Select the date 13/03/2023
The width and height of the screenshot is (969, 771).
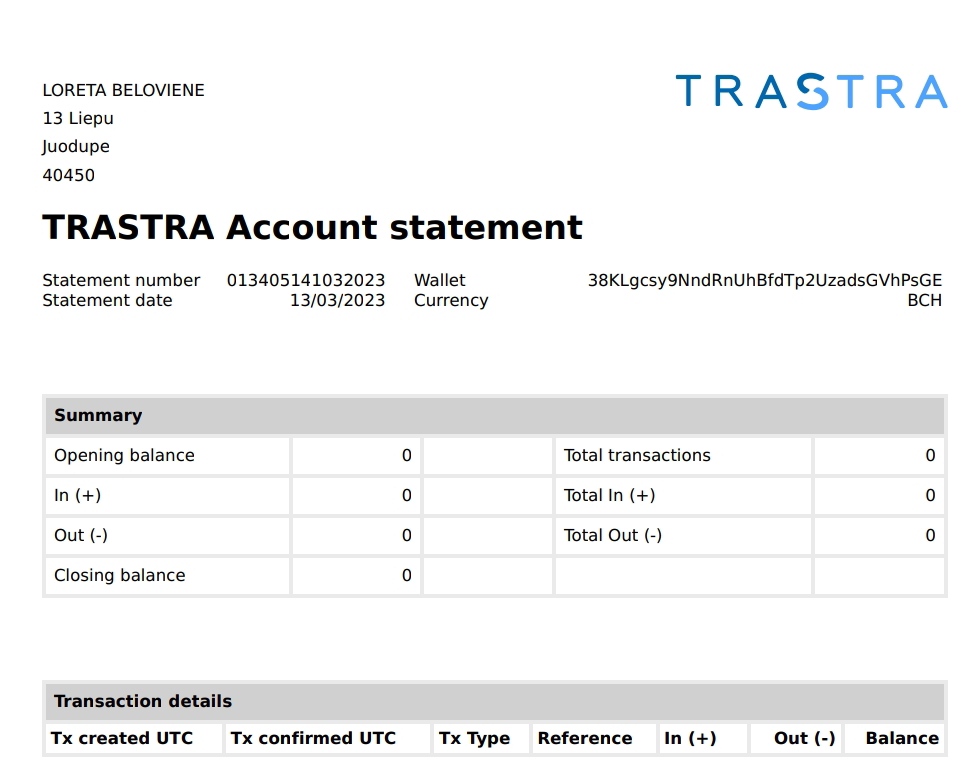pyautogui.click(x=337, y=300)
